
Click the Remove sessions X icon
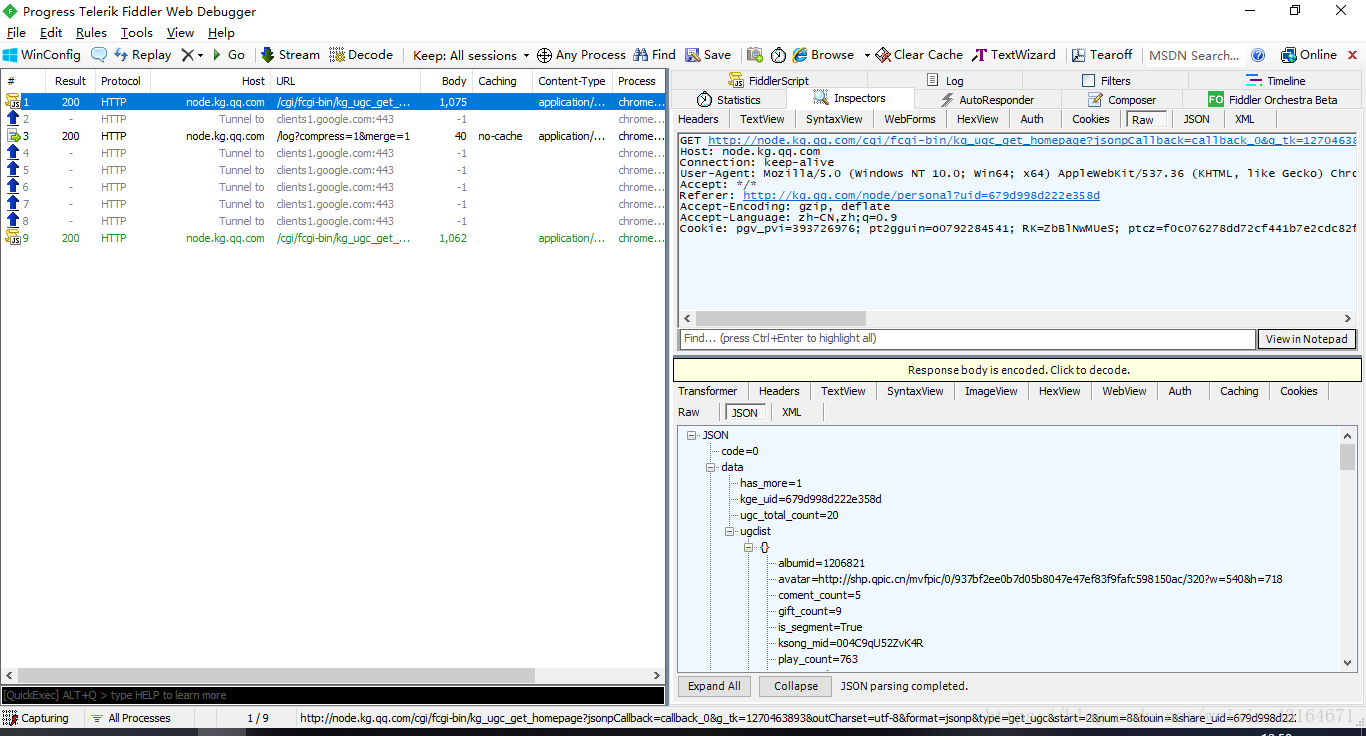pyautogui.click(x=187, y=55)
